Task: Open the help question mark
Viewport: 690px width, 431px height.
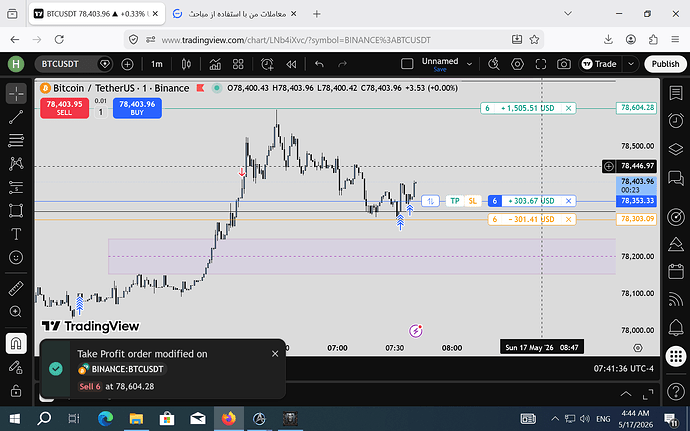Action: click(676, 391)
